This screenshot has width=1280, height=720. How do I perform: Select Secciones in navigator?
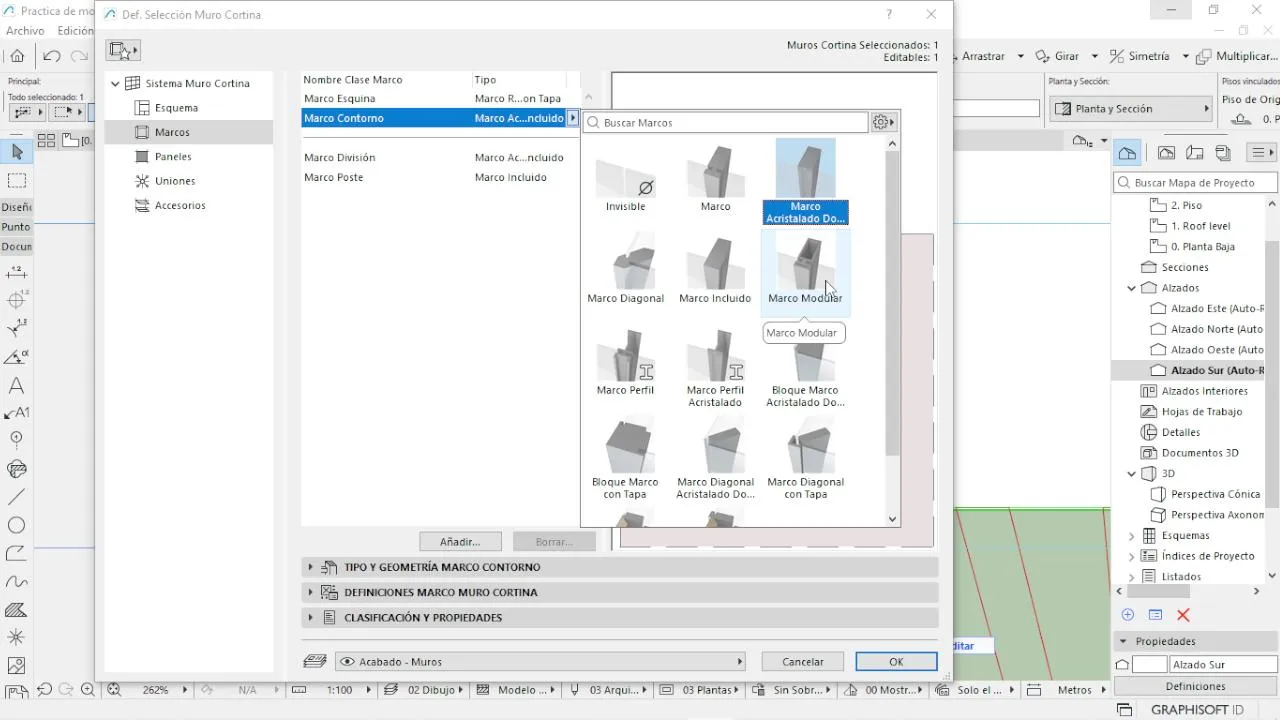pos(1174,267)
